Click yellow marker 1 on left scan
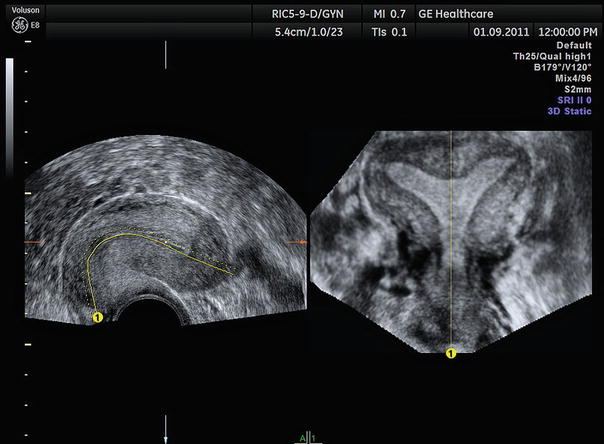 click(97, 316)
